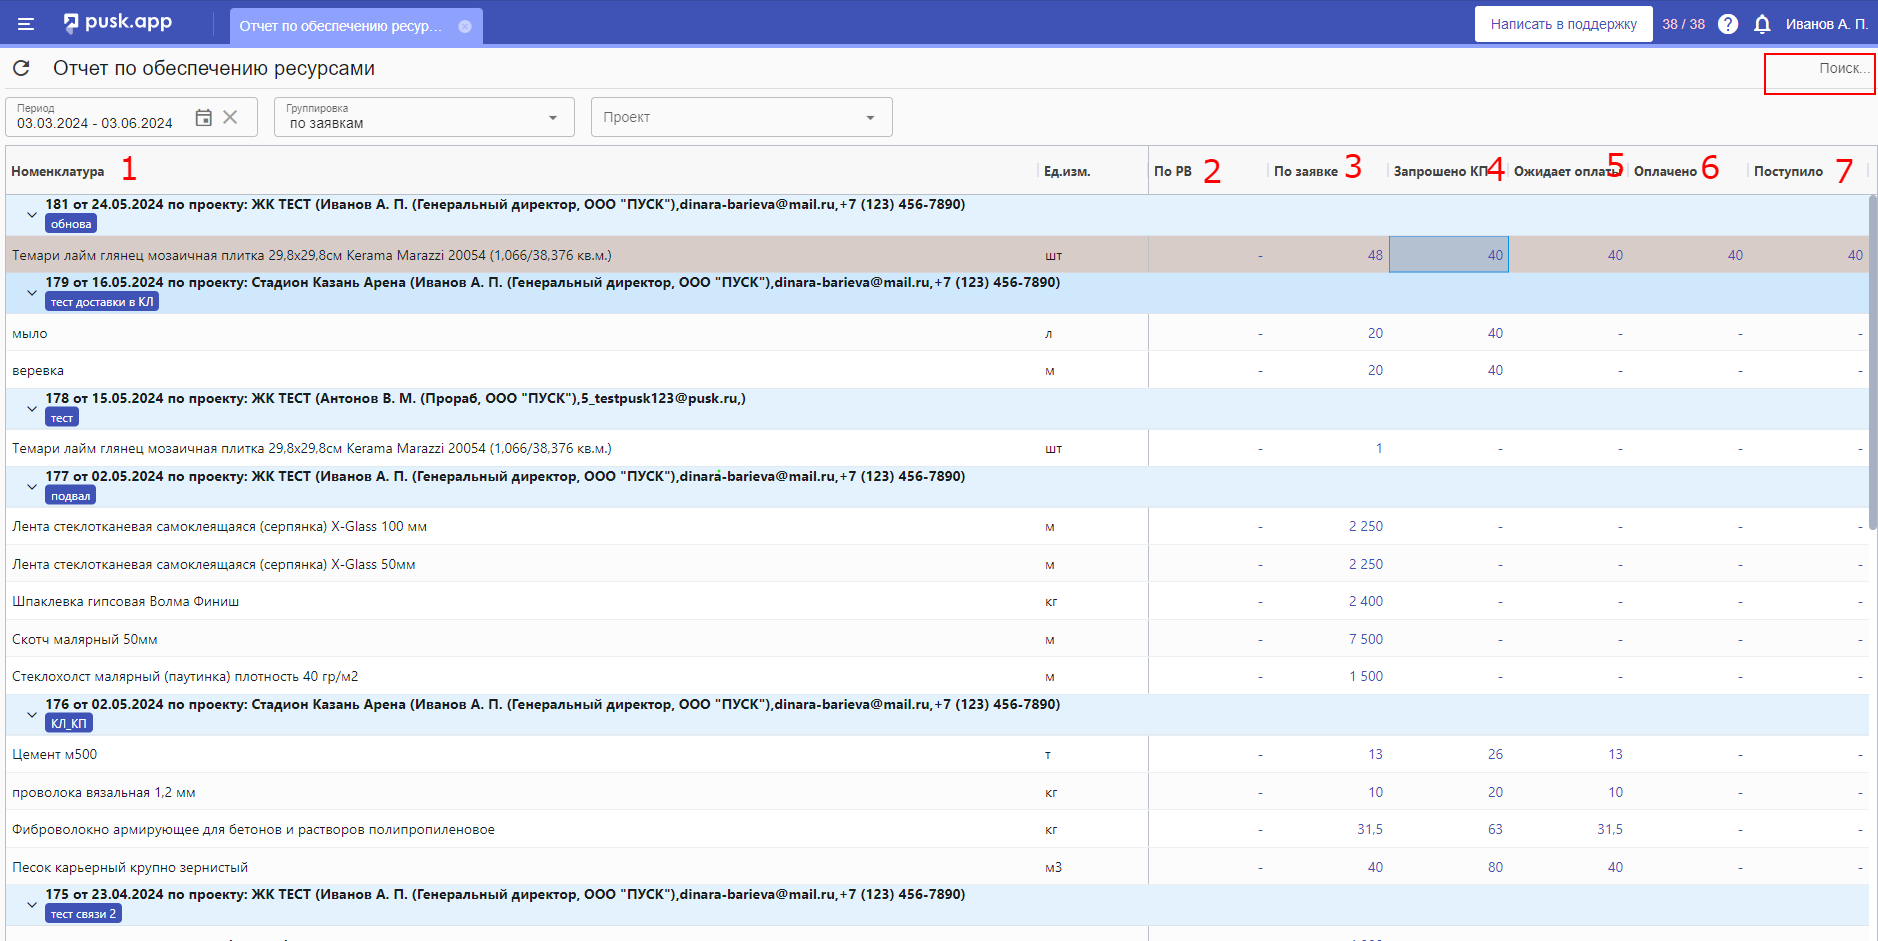
Task: Click the blue тест tag under request 178
Action: 62,418
